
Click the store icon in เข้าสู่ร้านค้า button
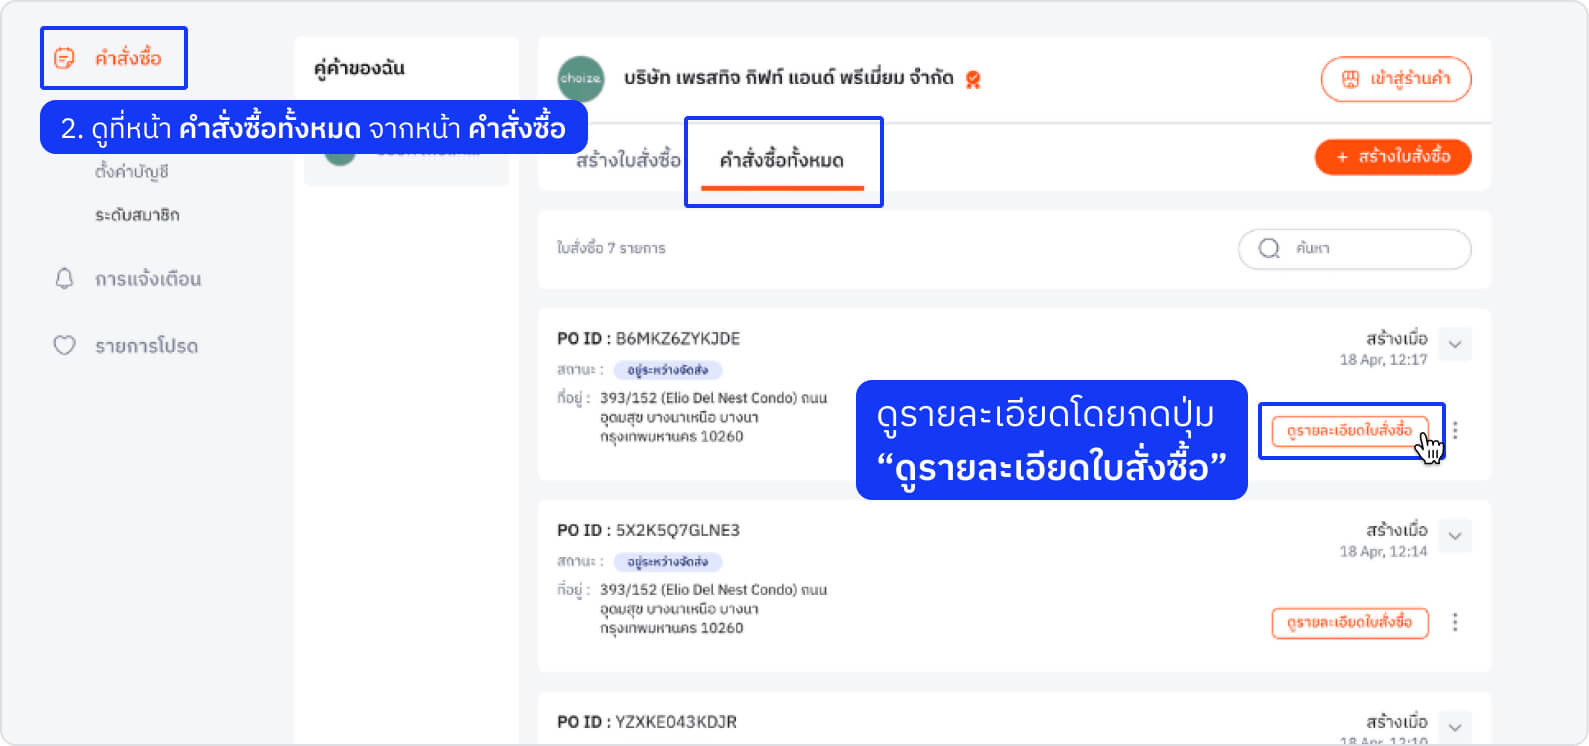point(1350,79)
